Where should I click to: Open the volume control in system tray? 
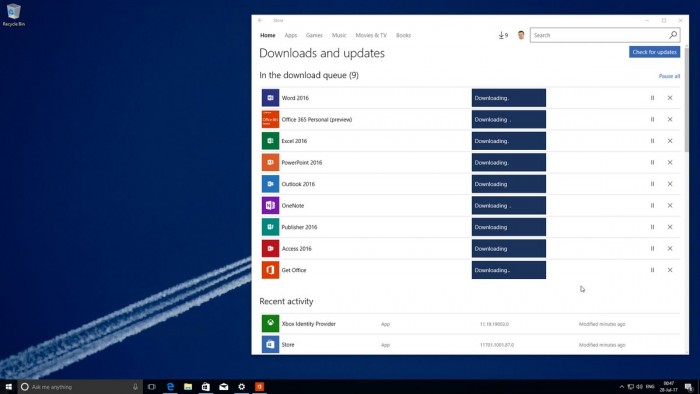(x=639, y=387)
